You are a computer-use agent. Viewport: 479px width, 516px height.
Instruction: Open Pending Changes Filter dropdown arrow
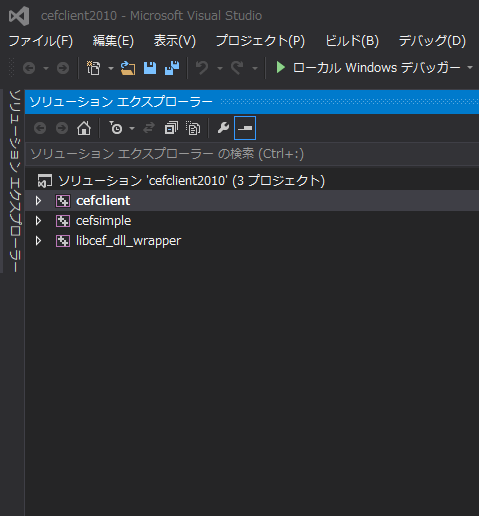[132, 128]
